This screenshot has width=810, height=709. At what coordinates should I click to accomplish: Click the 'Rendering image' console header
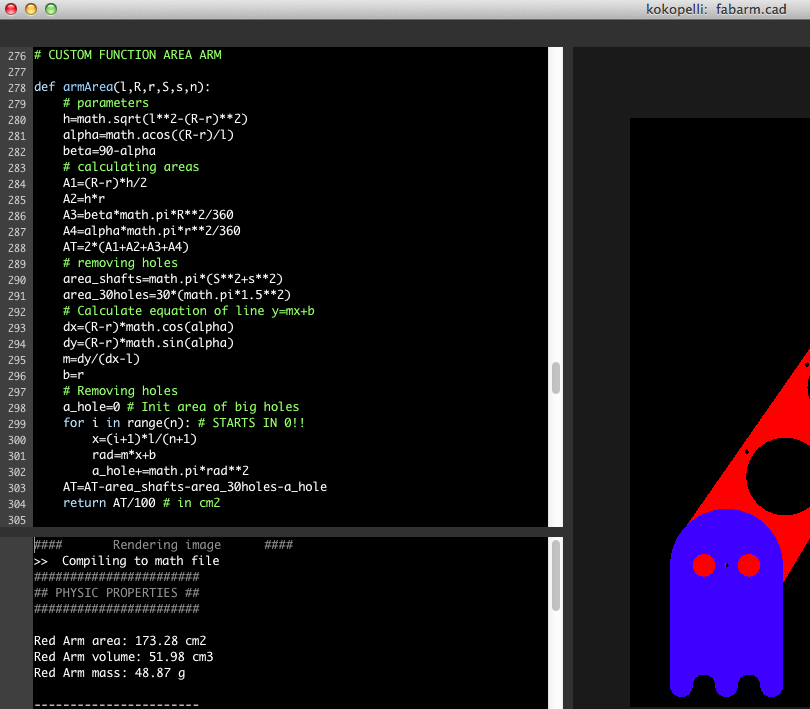pyautogui.click(x=166, y=545)
